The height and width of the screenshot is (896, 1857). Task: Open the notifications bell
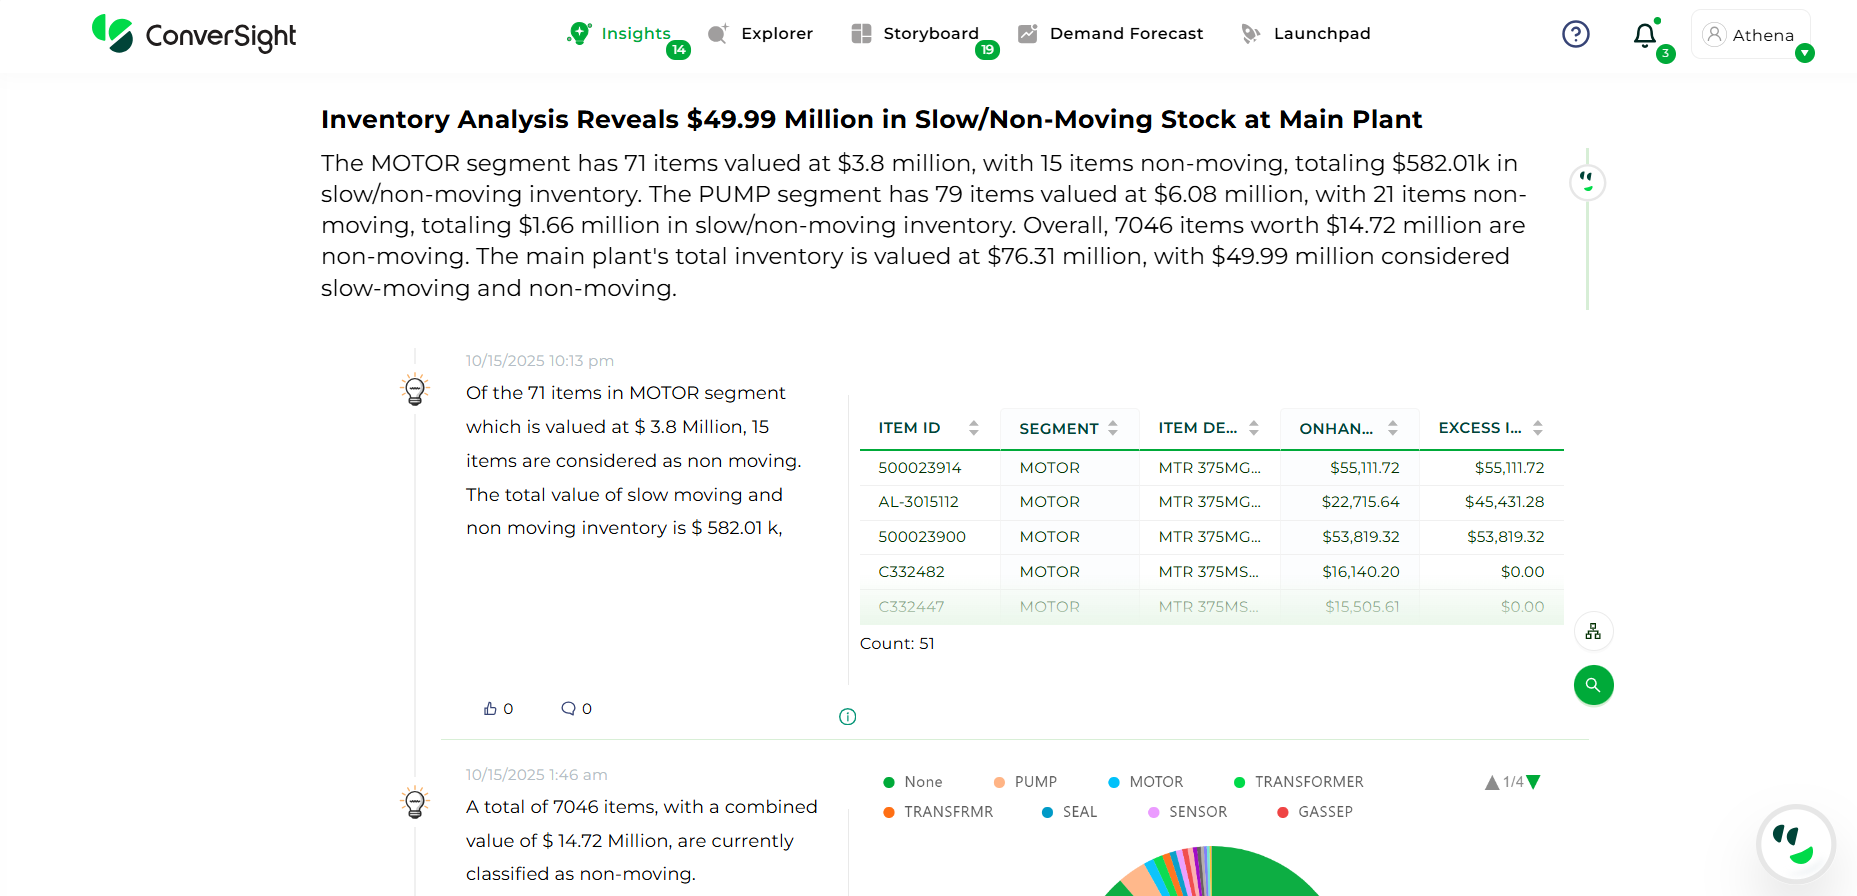coord(1644,36)
